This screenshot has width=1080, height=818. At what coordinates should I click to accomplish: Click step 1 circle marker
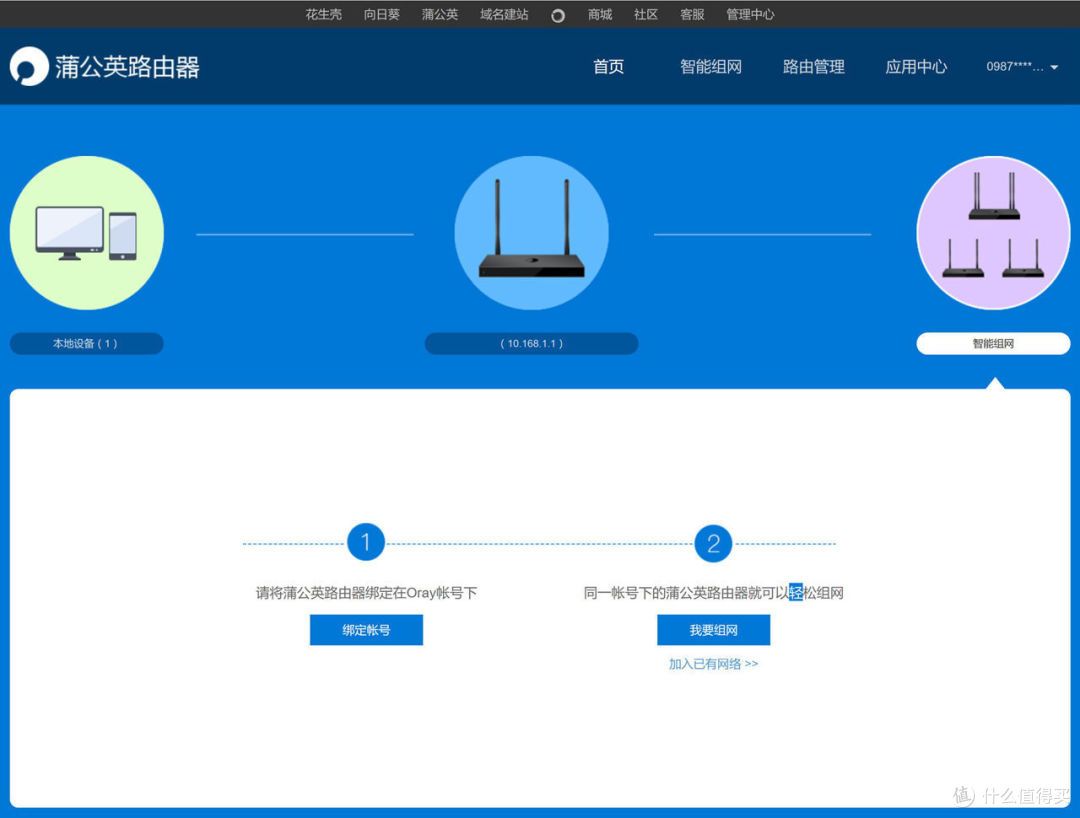click(x=366, y=543)
